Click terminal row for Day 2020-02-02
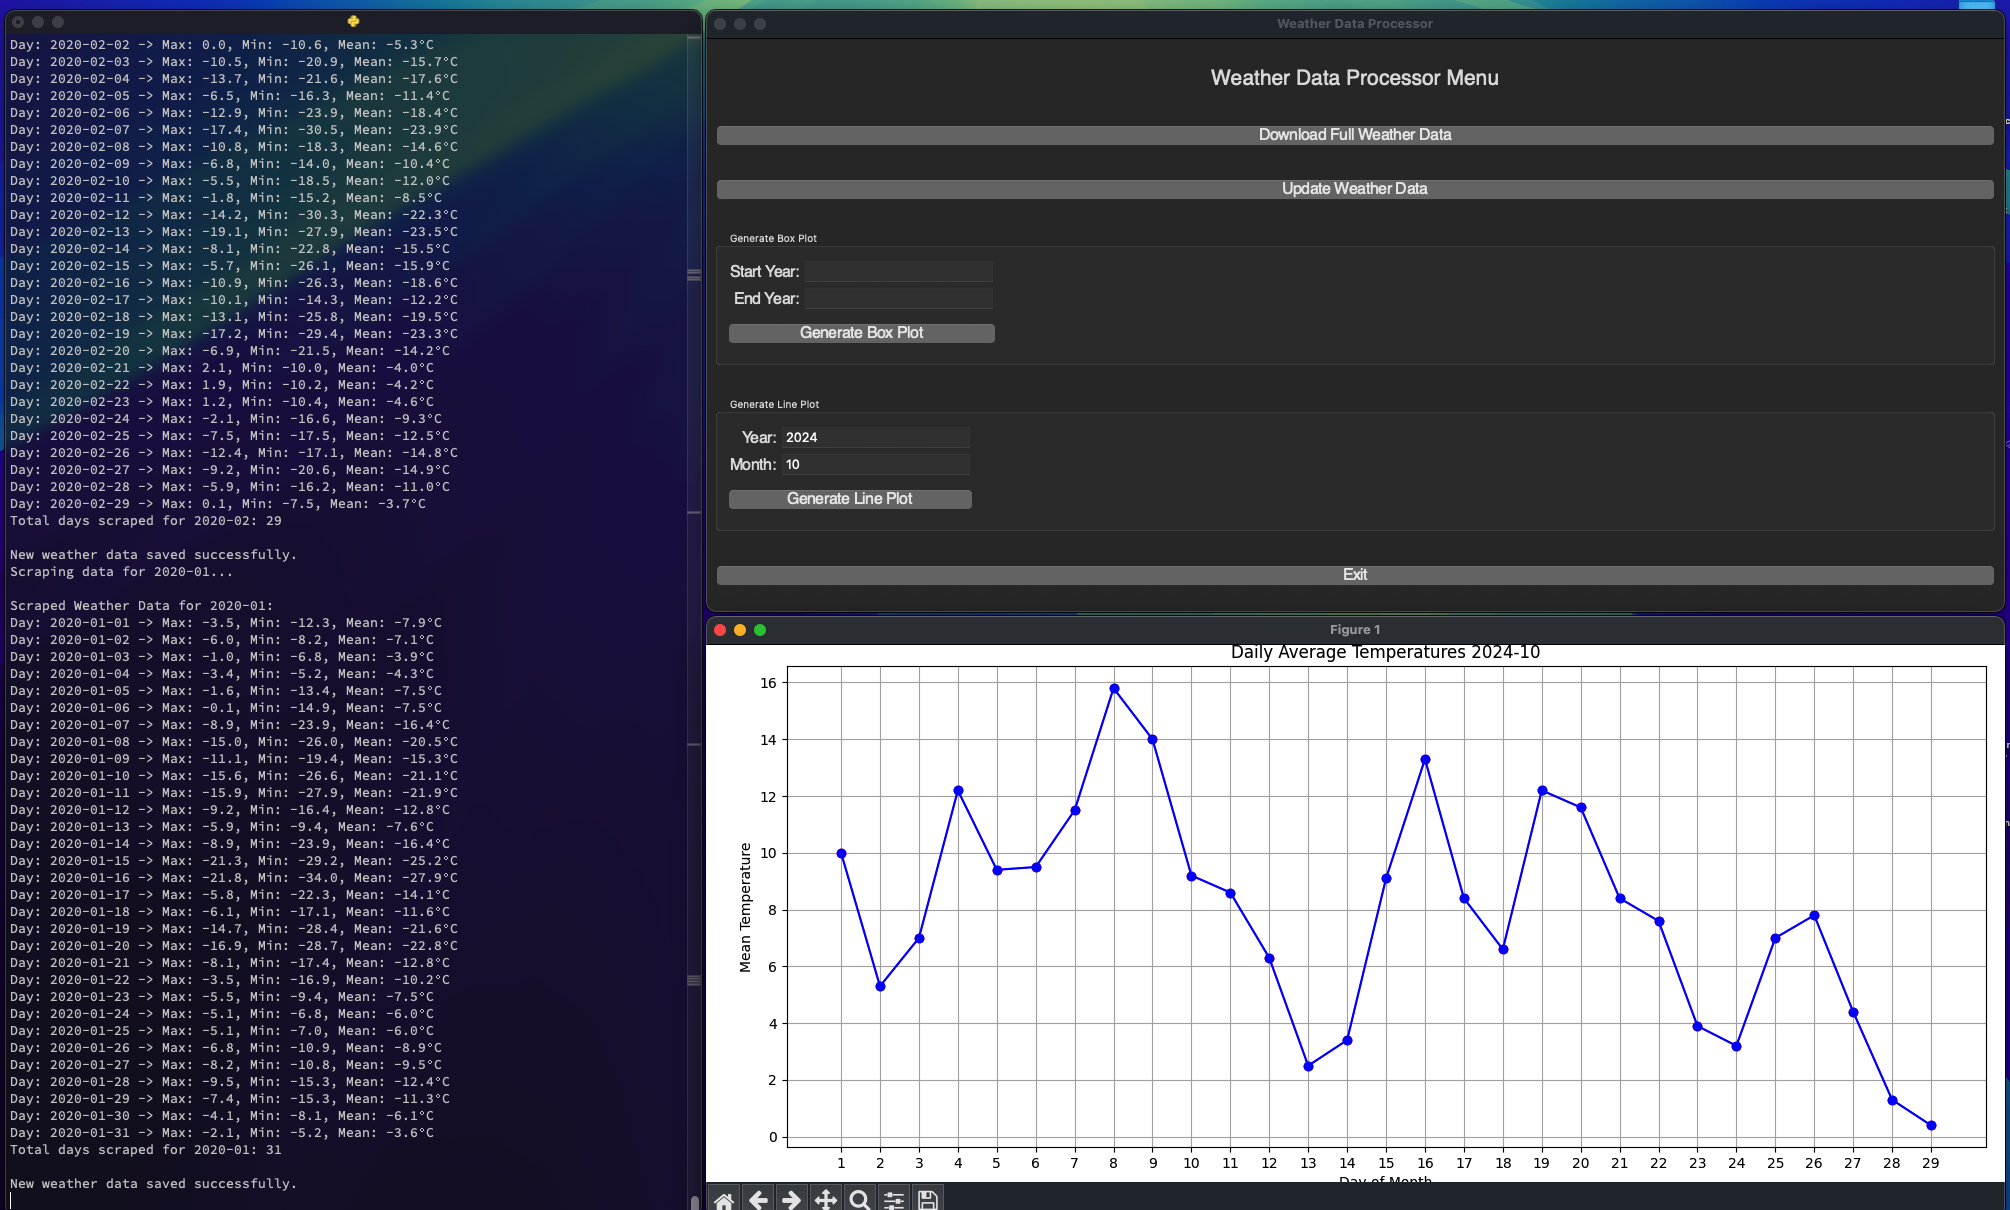 tap(222, 45)
